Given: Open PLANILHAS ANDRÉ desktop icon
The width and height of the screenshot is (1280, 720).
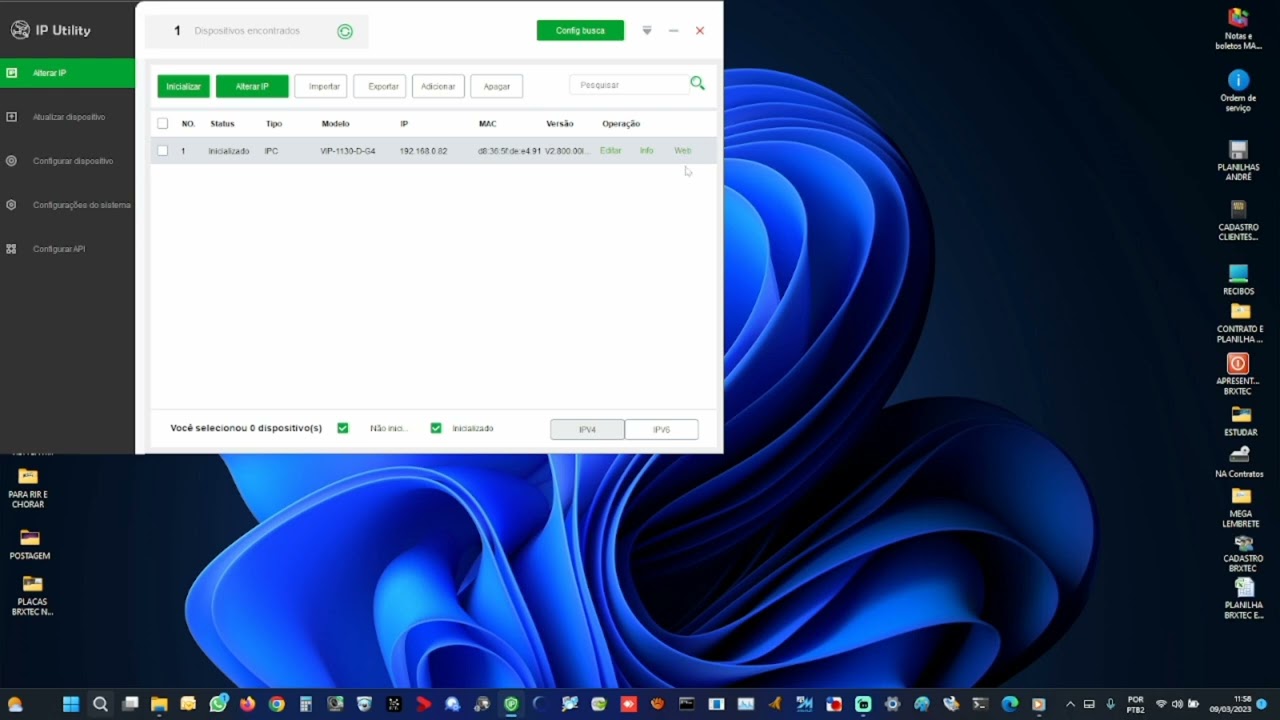Looking at the screenshot, I should pyautogui.click(x=1238, y=161).
